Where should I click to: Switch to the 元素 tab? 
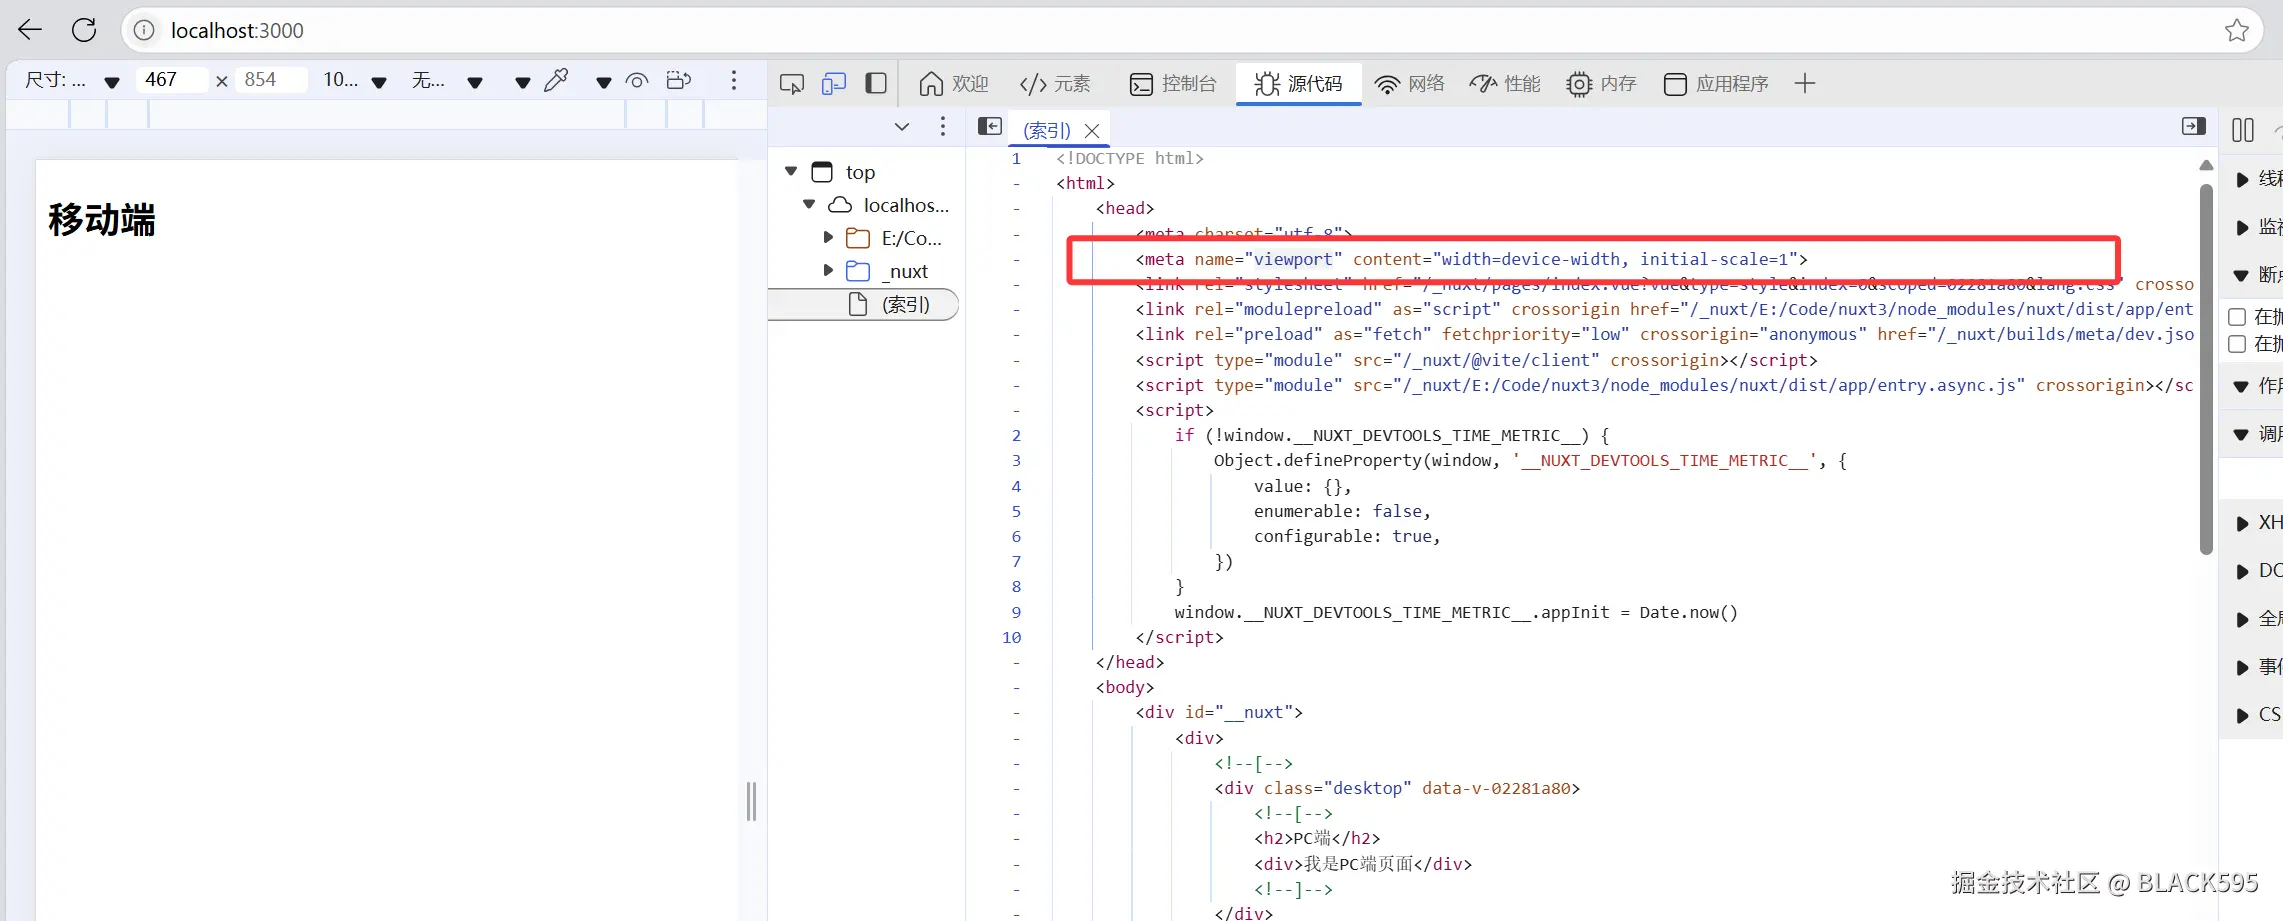tap(1056, 84)
